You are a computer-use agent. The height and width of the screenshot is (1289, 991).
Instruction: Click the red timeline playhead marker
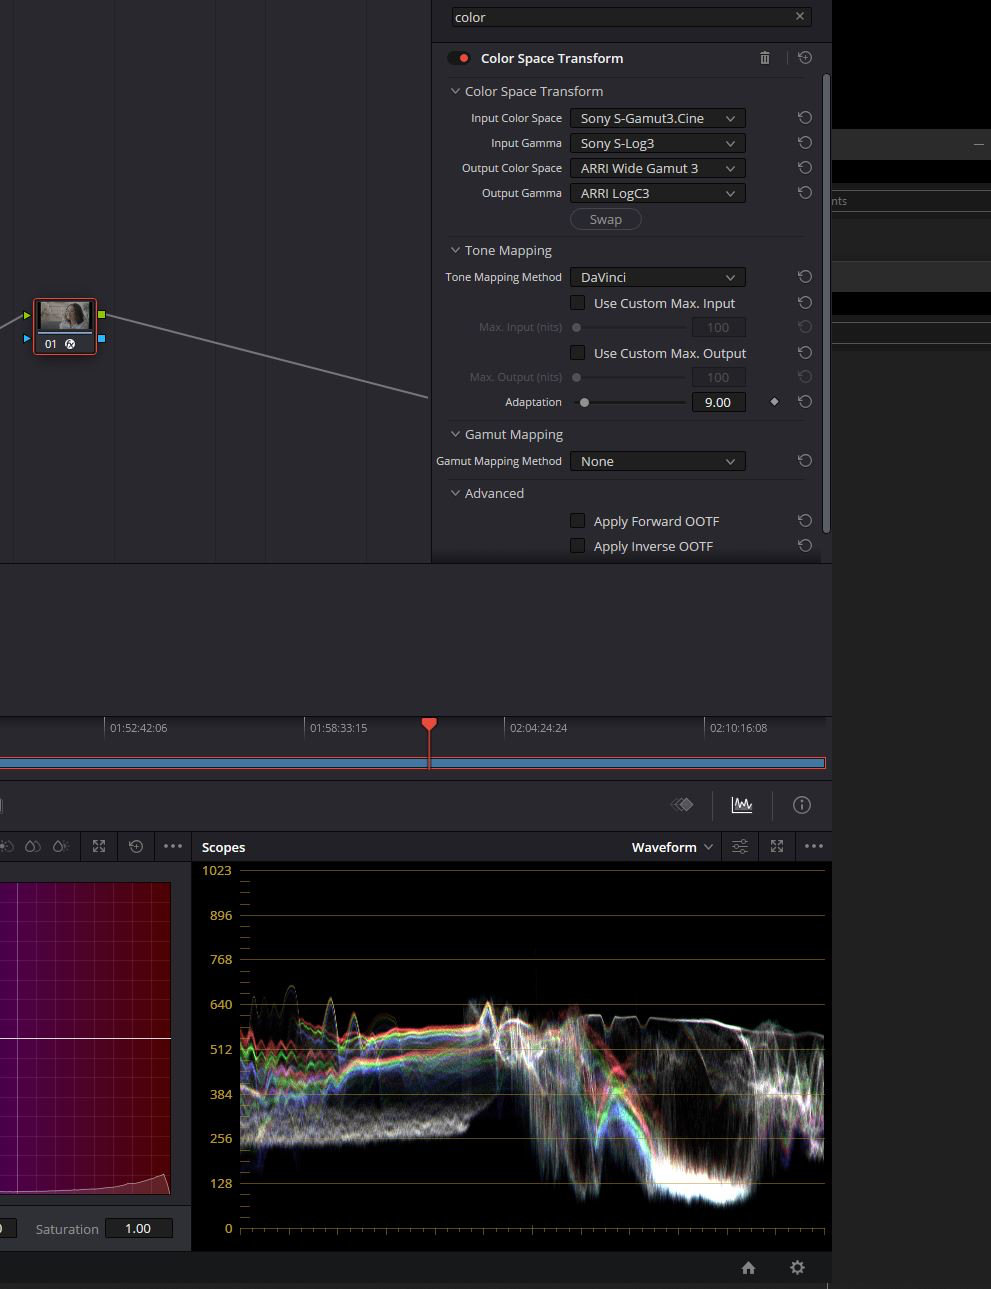(429, 724)
